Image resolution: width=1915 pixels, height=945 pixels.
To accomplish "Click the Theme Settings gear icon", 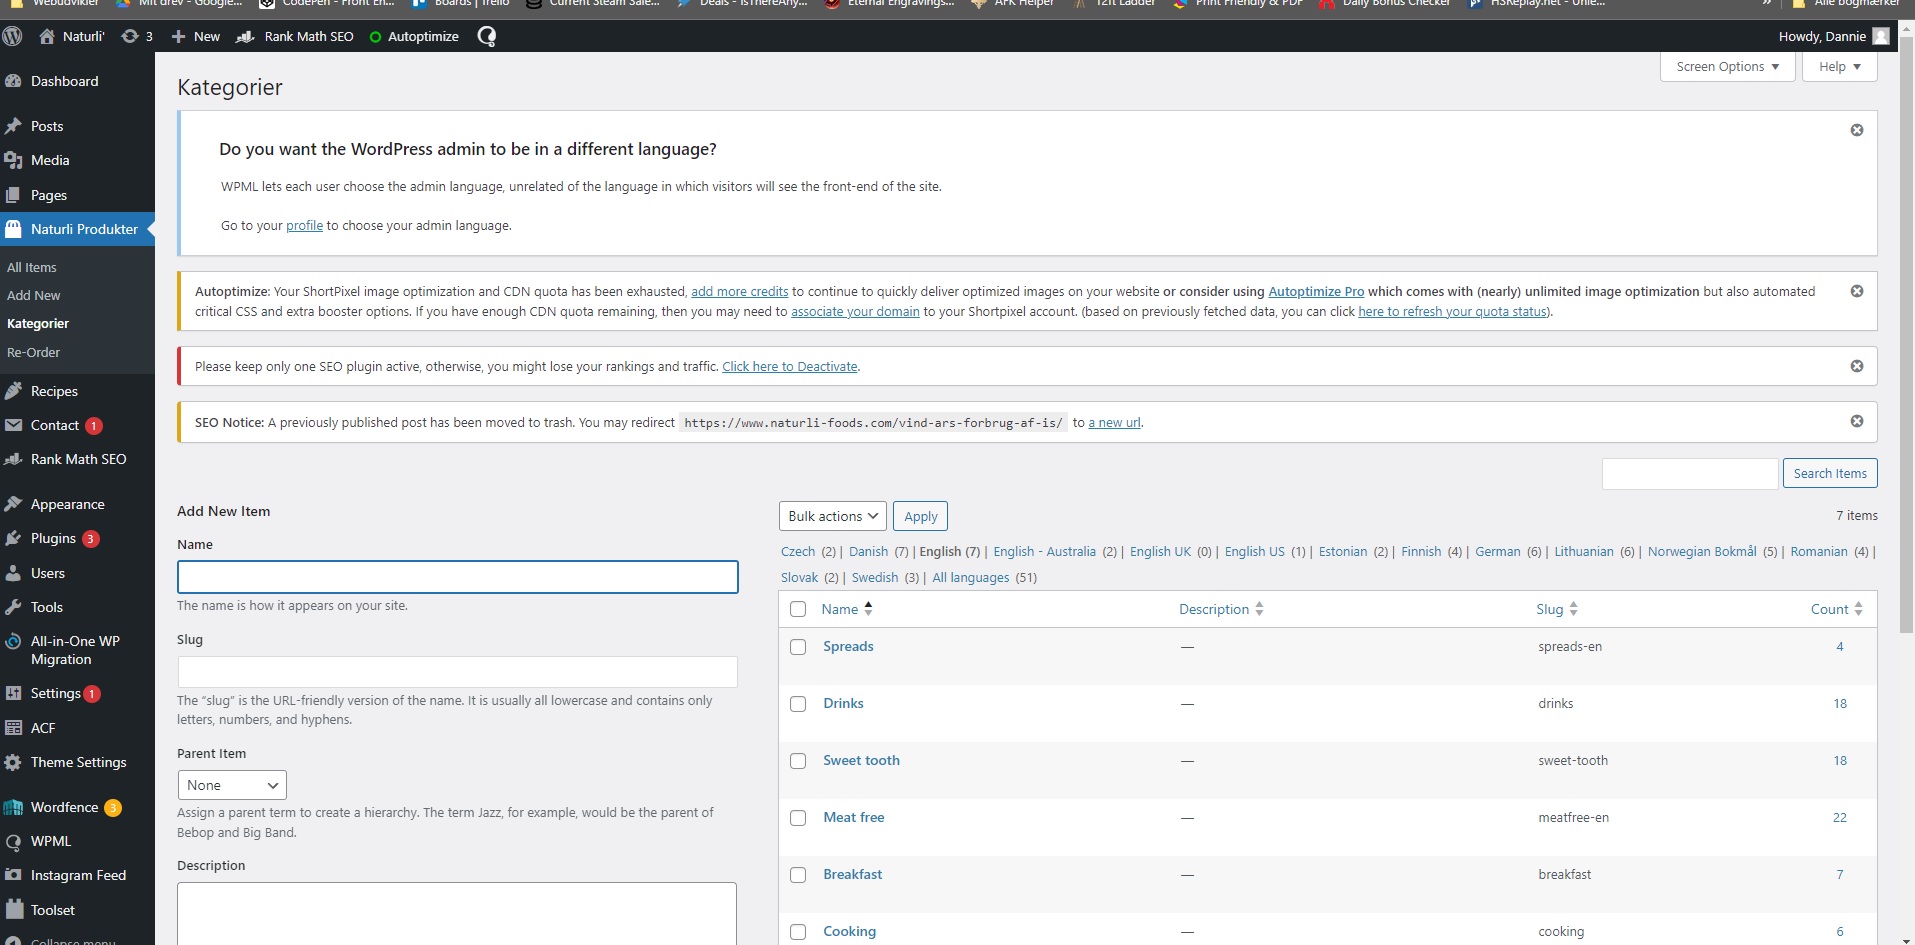I will pyautogui.click(x=13, y=762).
